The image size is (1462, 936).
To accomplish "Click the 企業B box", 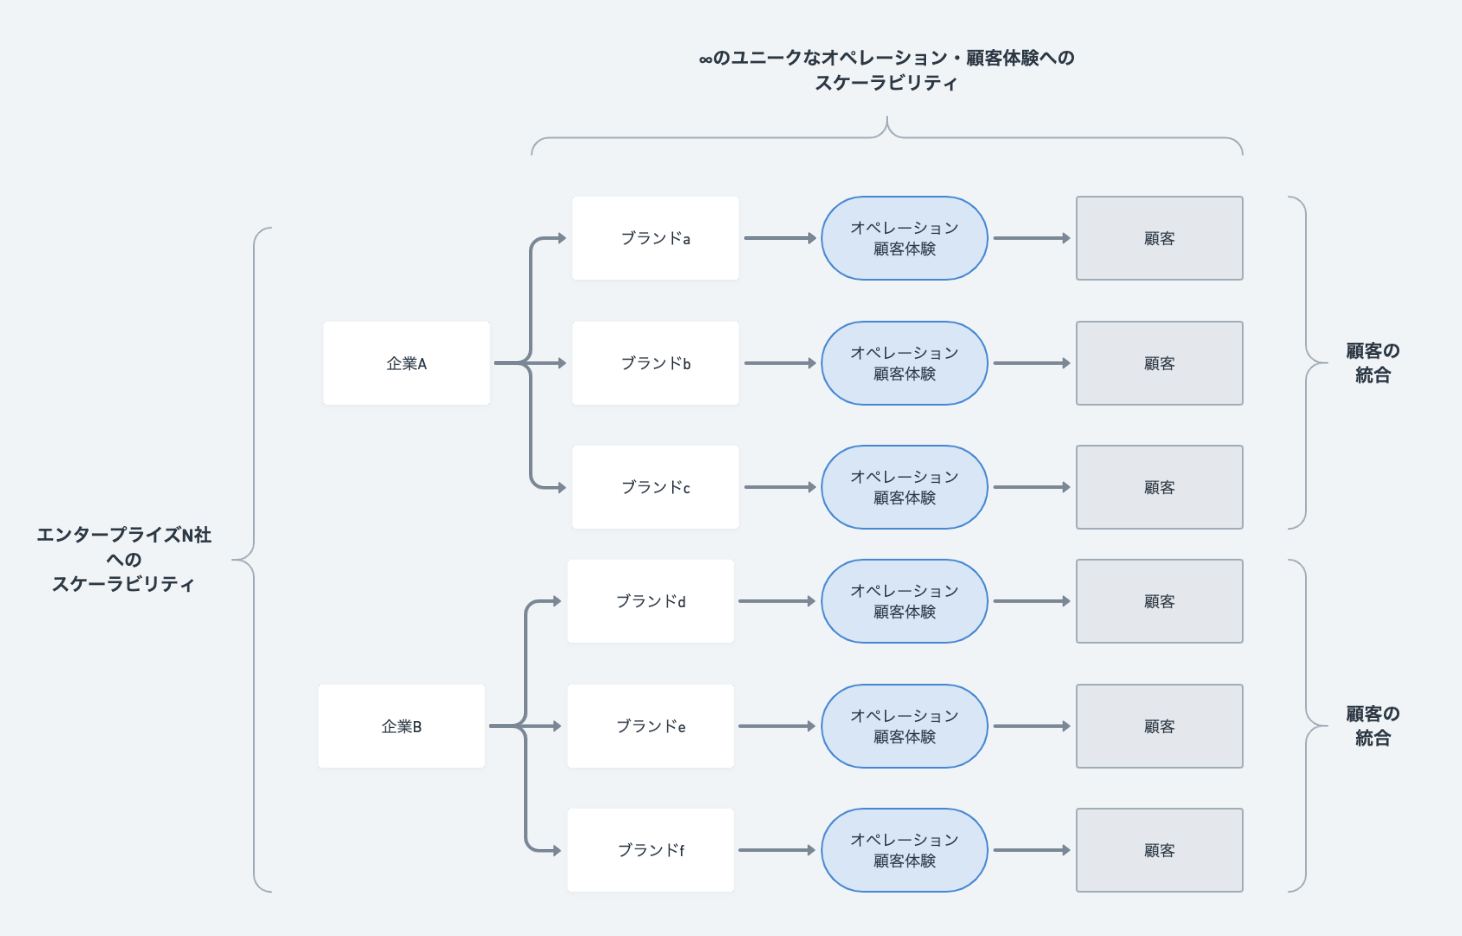I will tap(401, 726).
